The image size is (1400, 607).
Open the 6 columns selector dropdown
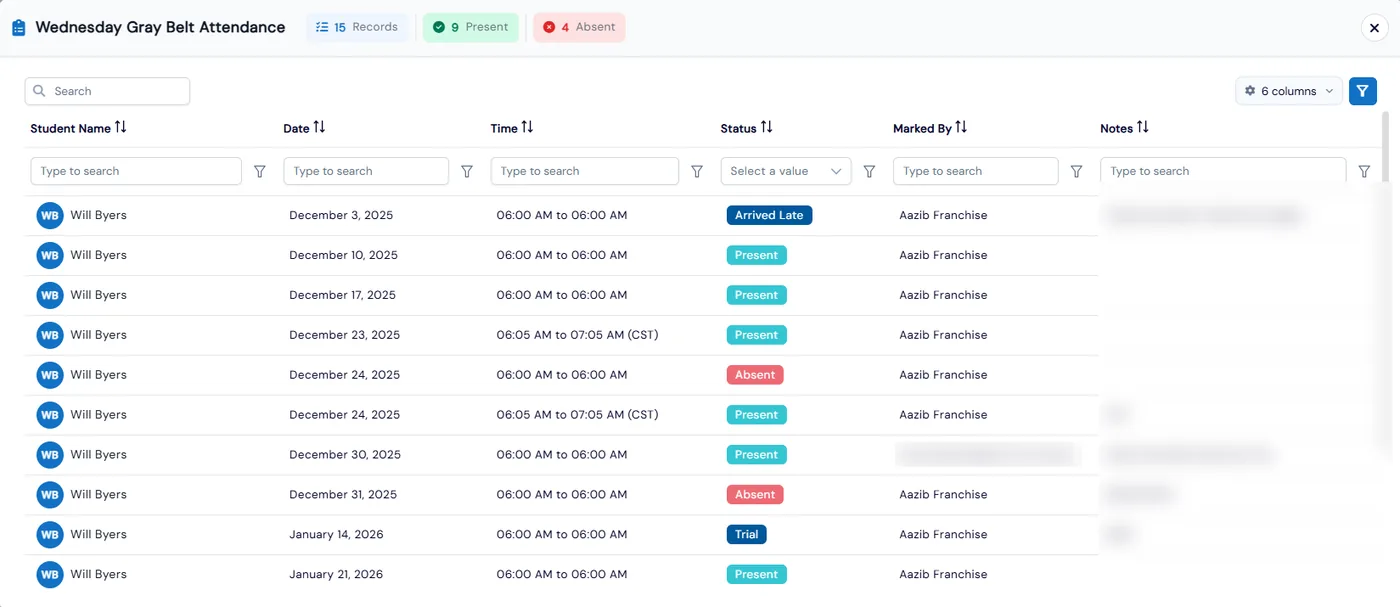pos(1289,91)
